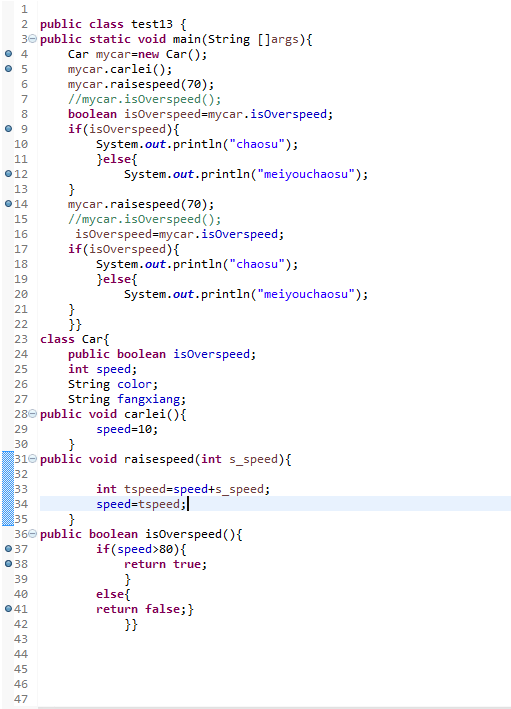Image resolution: width=511 pixels, height=709 pixels.
Task: Click line number 1 in the ruler
Action: point(24,9)
